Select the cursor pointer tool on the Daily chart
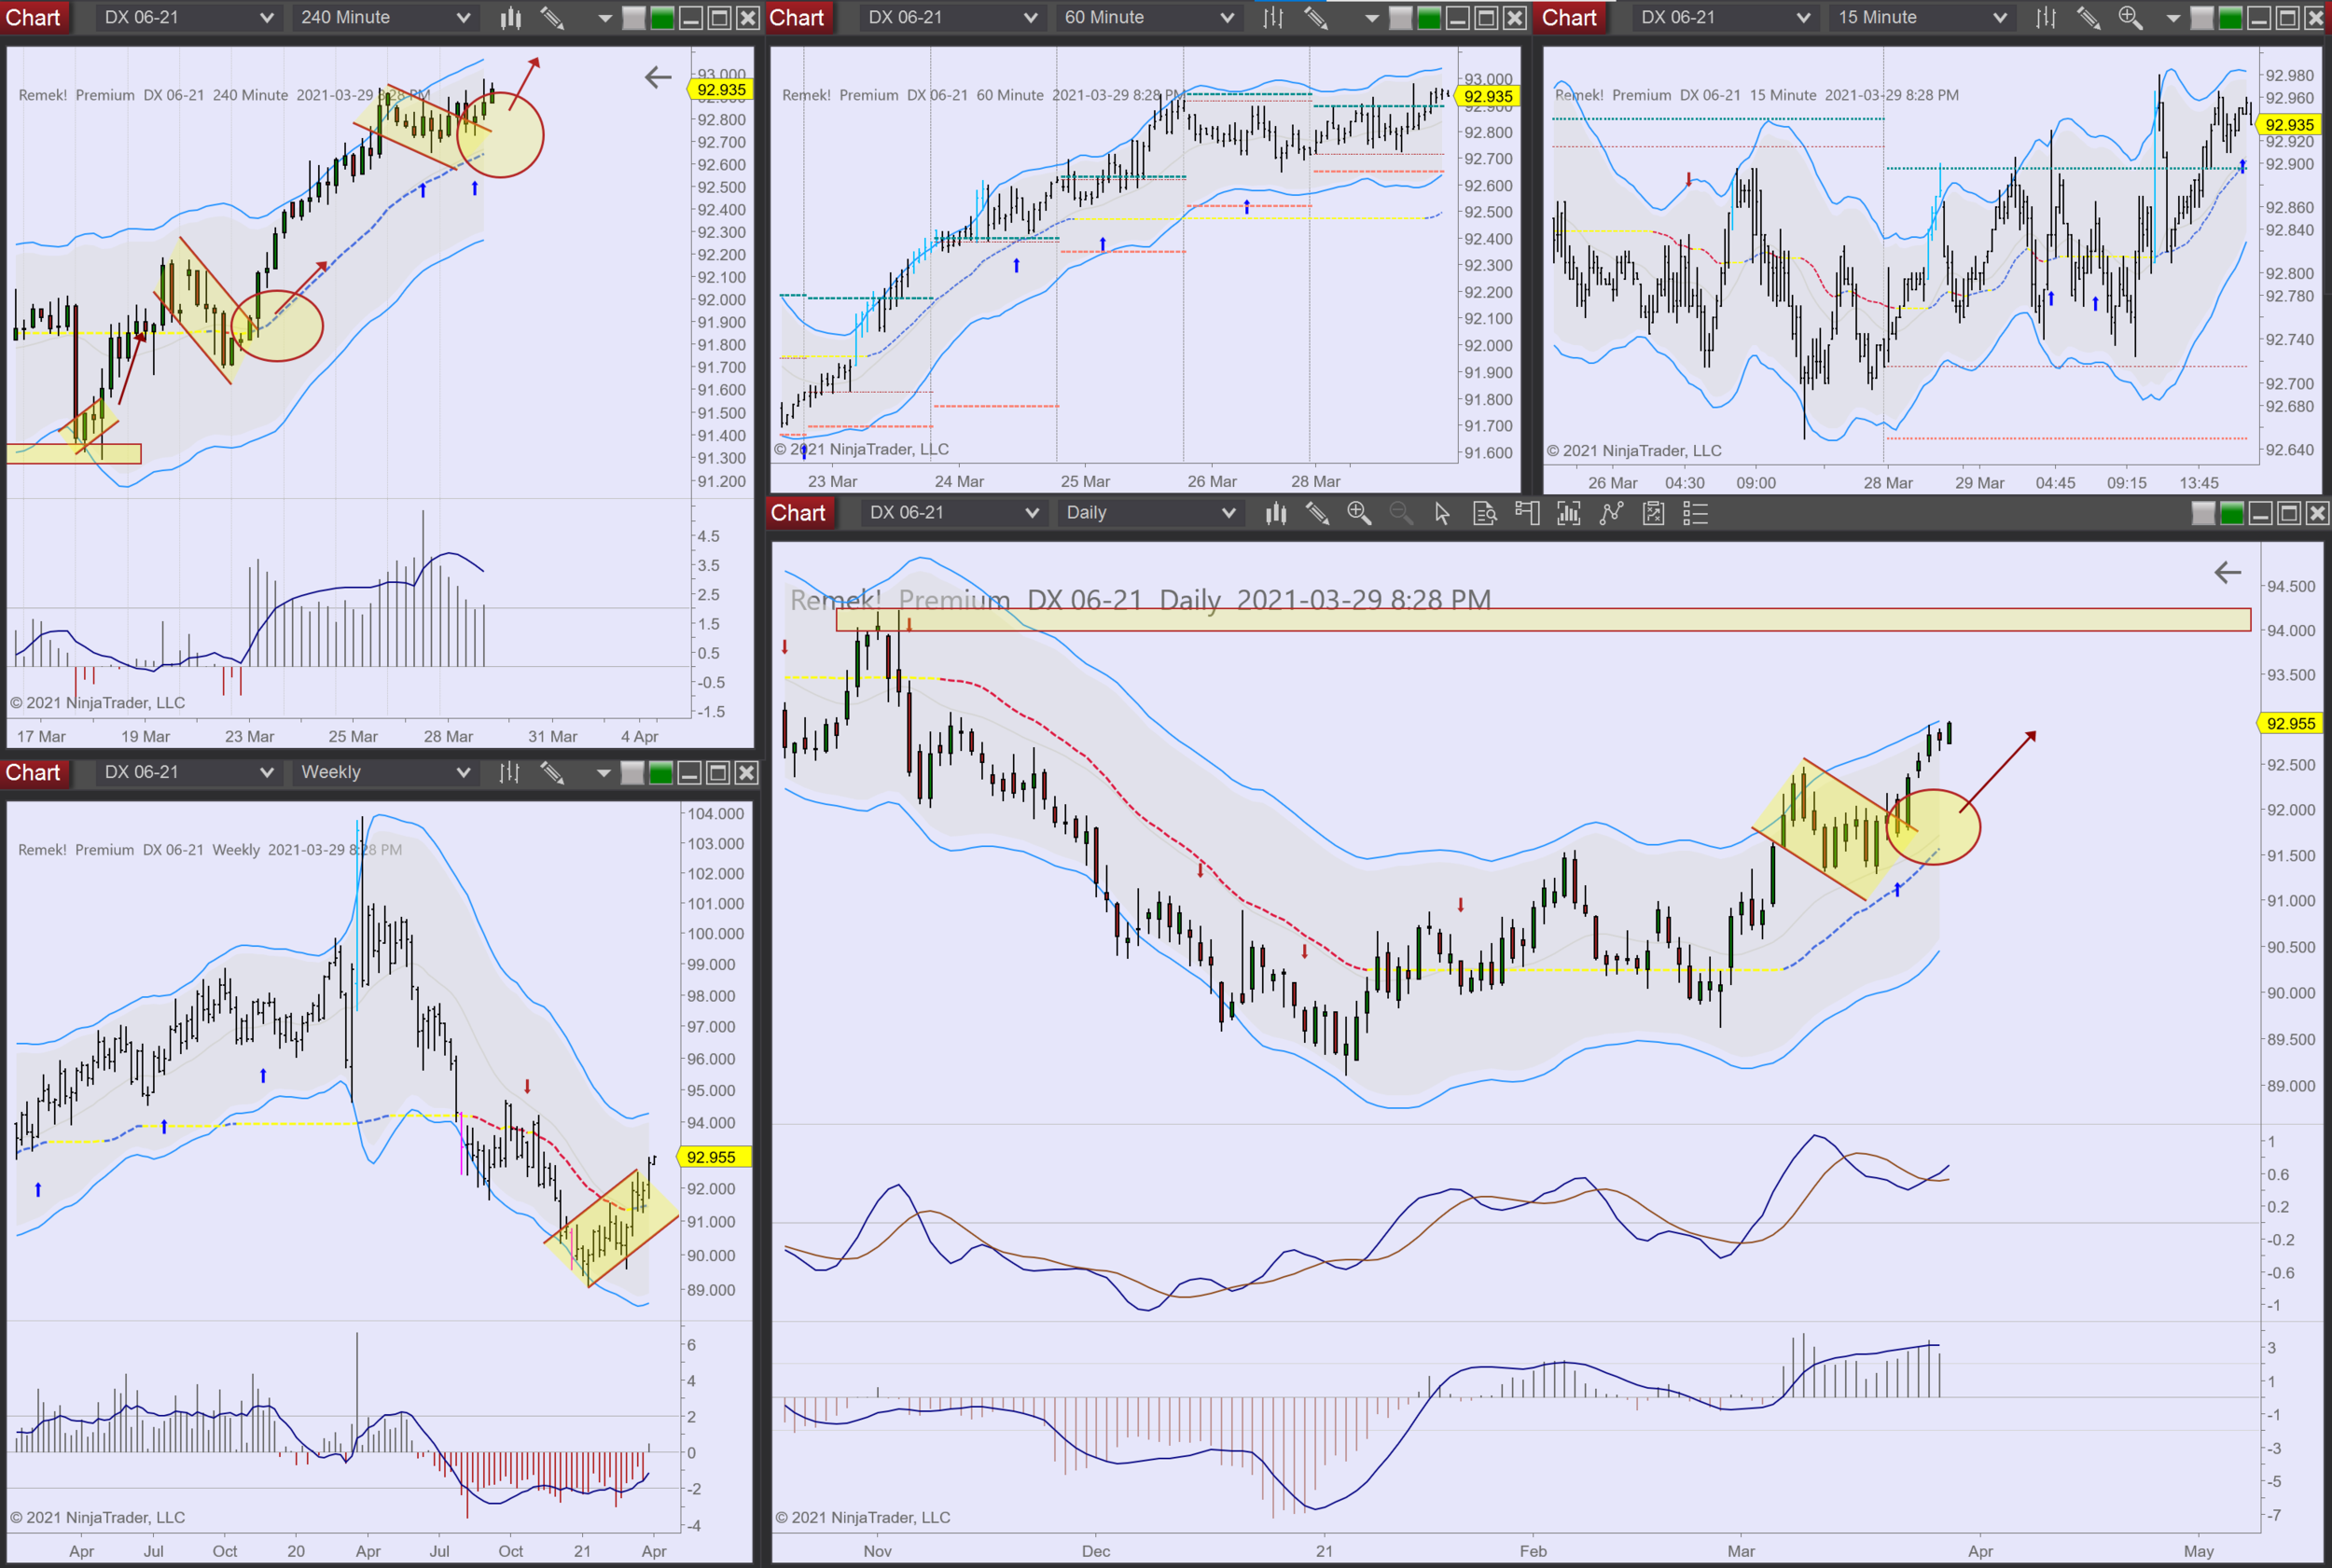Viewport: 2332px width, 1568px height. [x=1441, y=513]
